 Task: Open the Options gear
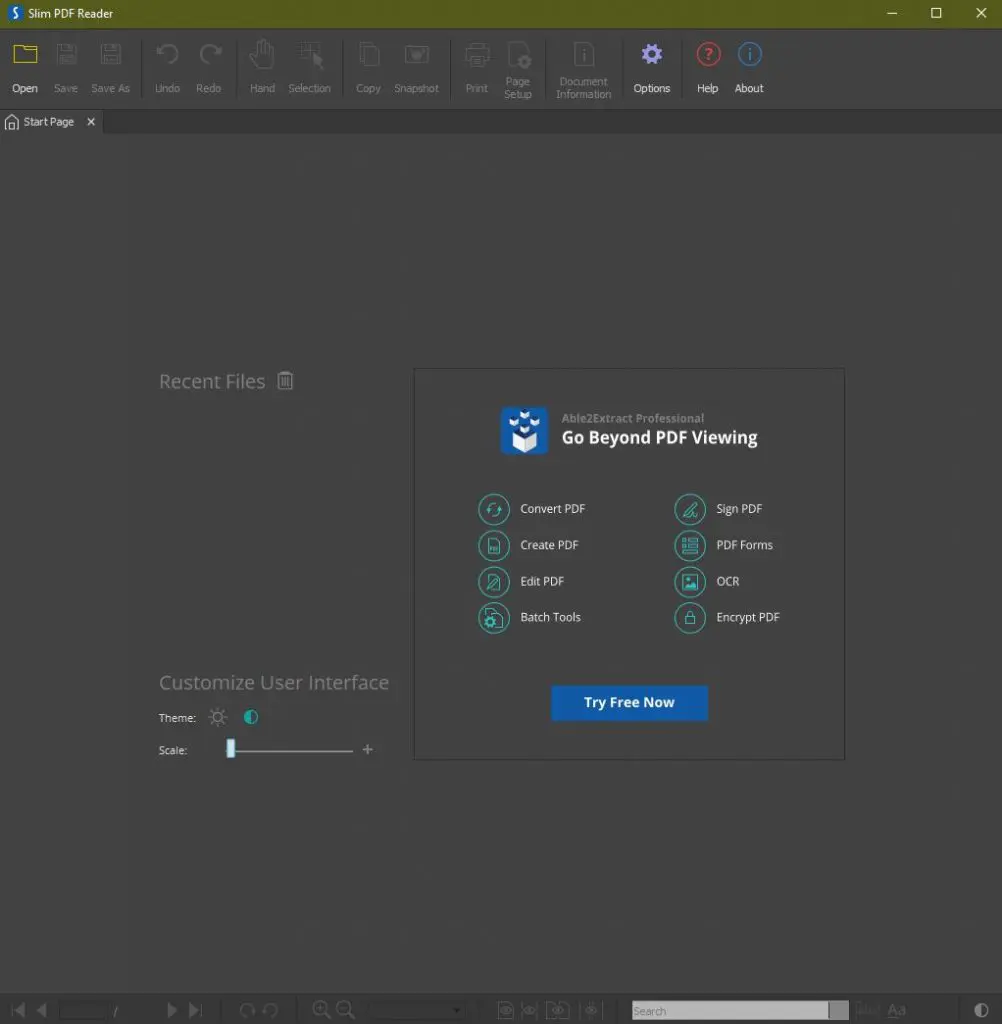pos(651,55)
